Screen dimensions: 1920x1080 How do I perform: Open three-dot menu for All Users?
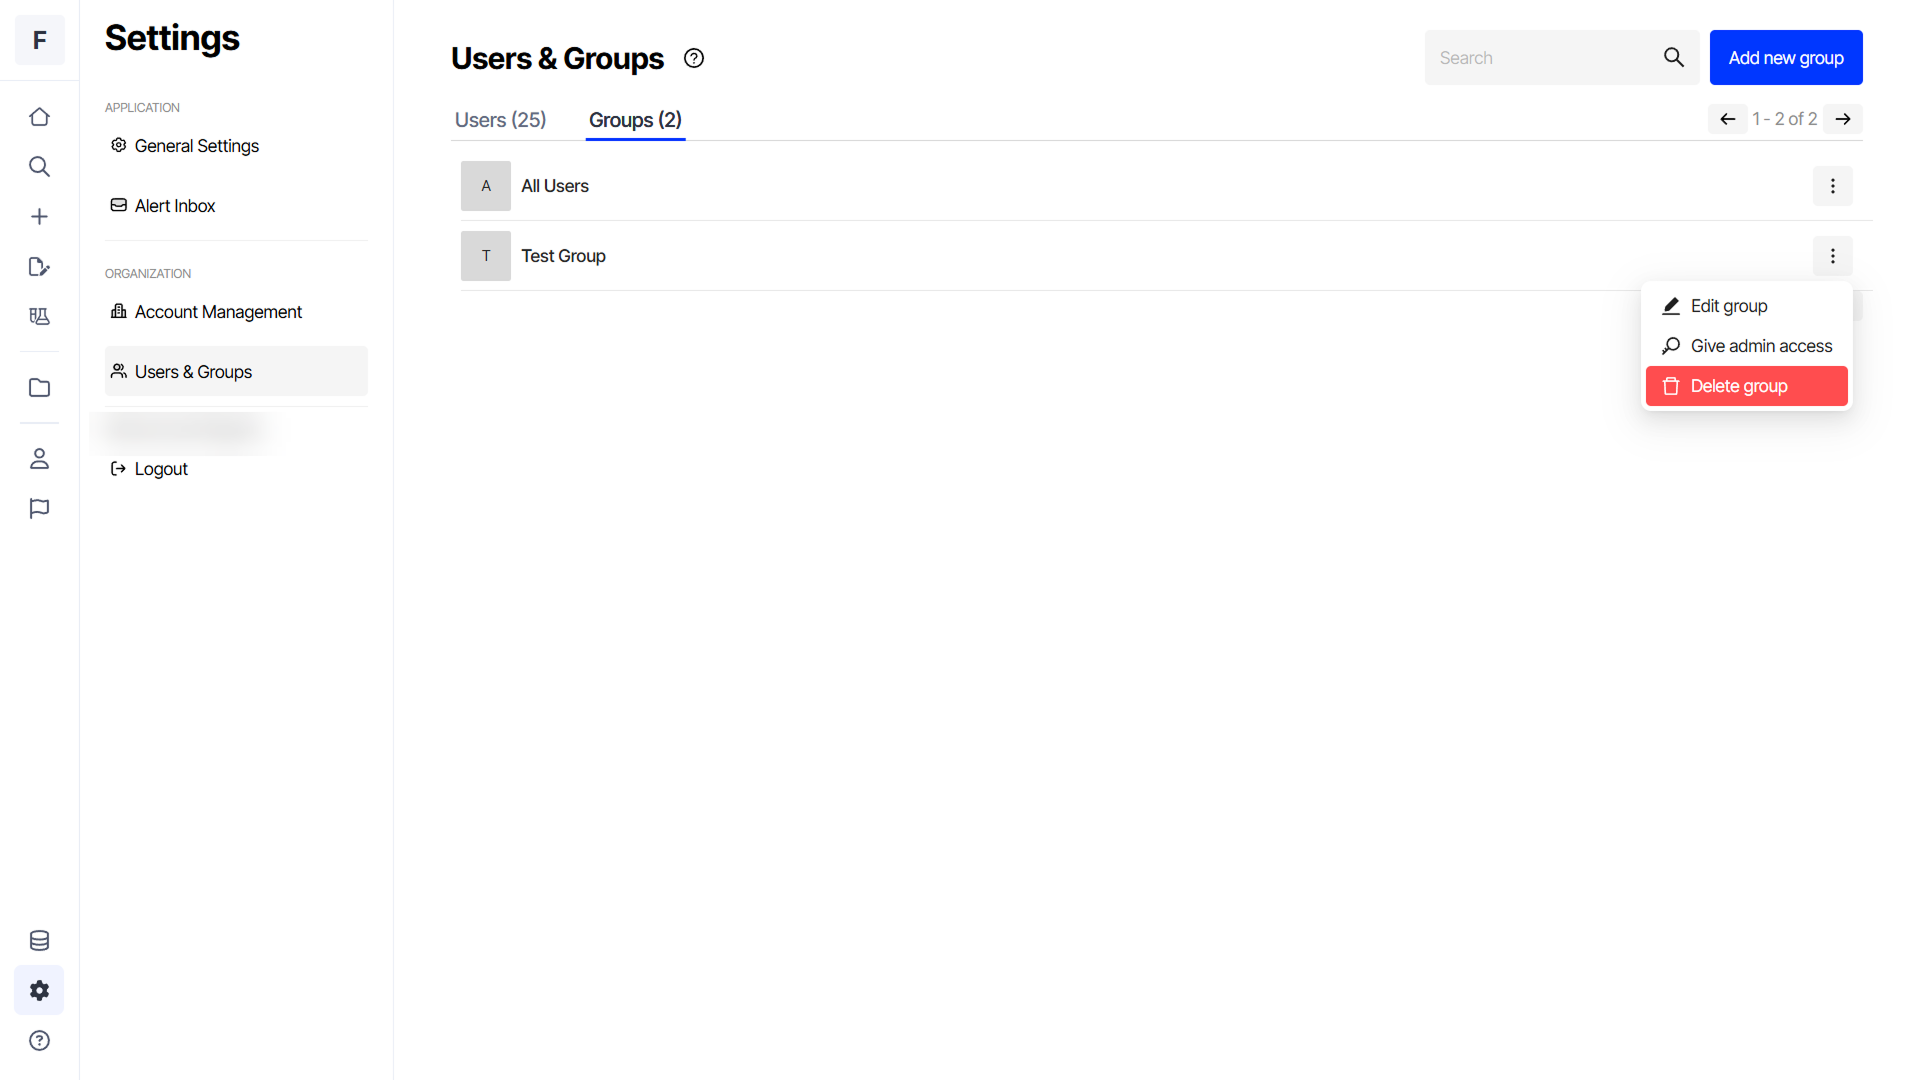[1833, 186]
